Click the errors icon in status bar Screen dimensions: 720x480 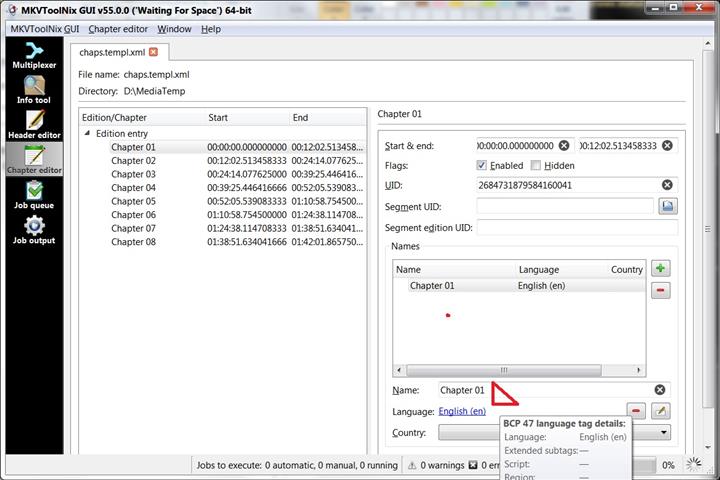pos(473,465)
